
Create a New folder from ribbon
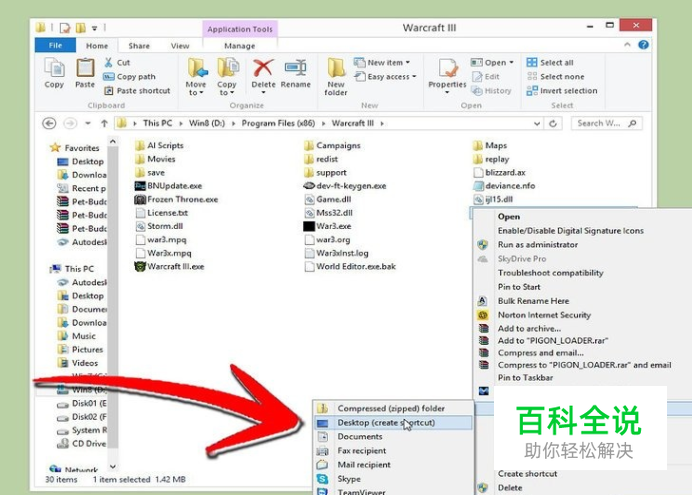click(336, 77)
